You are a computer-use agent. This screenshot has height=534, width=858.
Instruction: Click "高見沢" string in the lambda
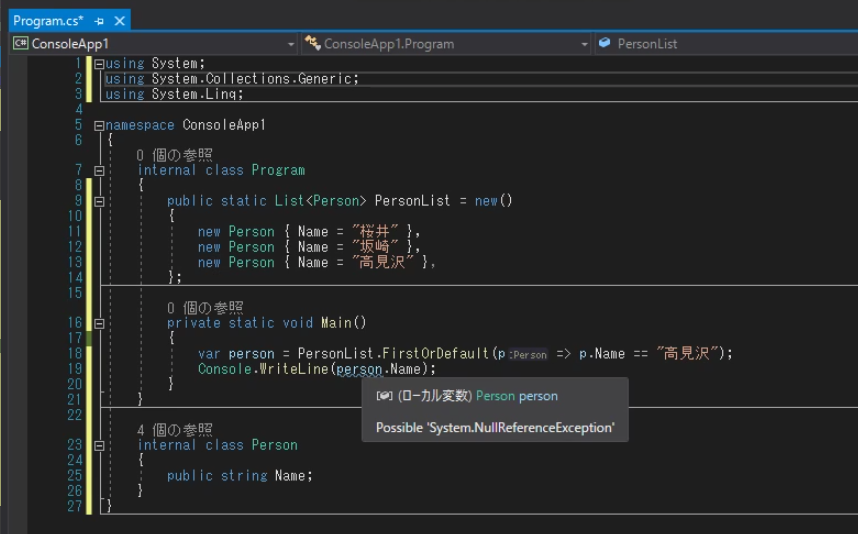(687, 353)
